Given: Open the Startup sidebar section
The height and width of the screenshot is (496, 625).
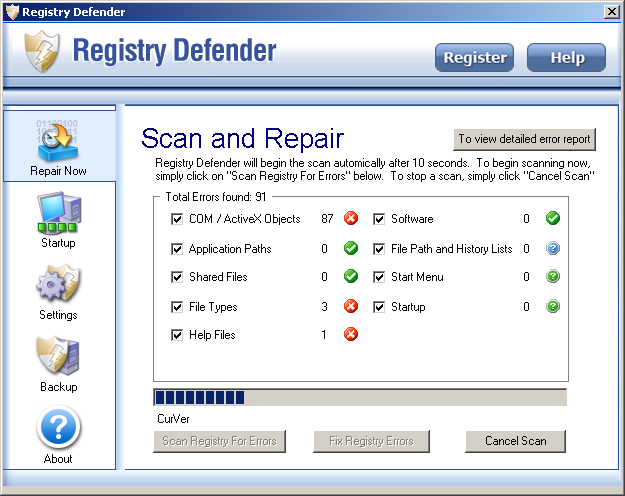Looking at the screenshot, I should tap(59, 220).
